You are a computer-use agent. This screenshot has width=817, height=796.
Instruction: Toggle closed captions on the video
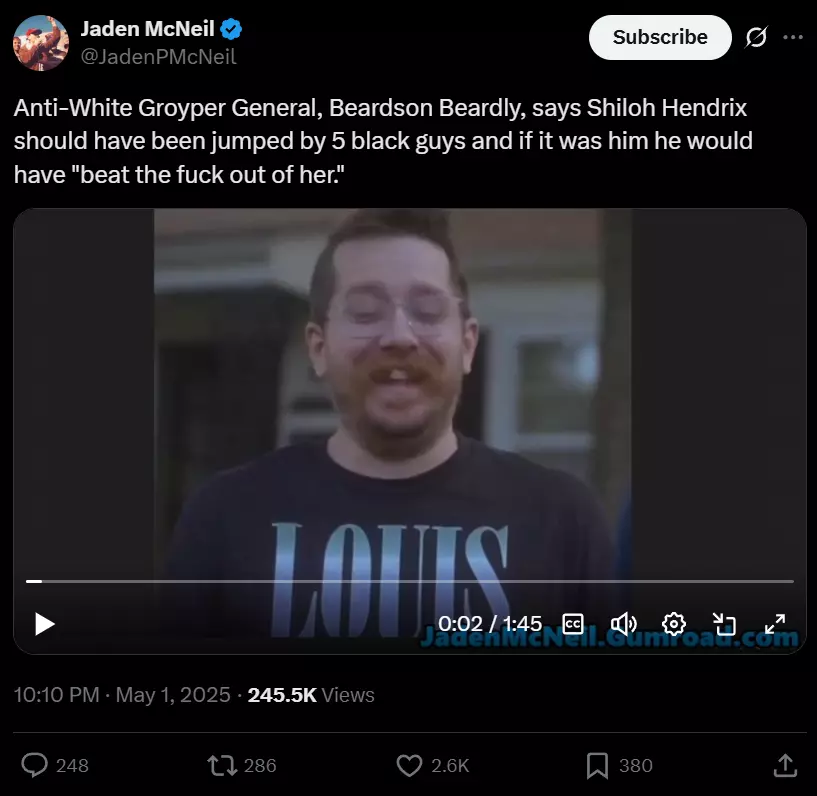[573, 624]
